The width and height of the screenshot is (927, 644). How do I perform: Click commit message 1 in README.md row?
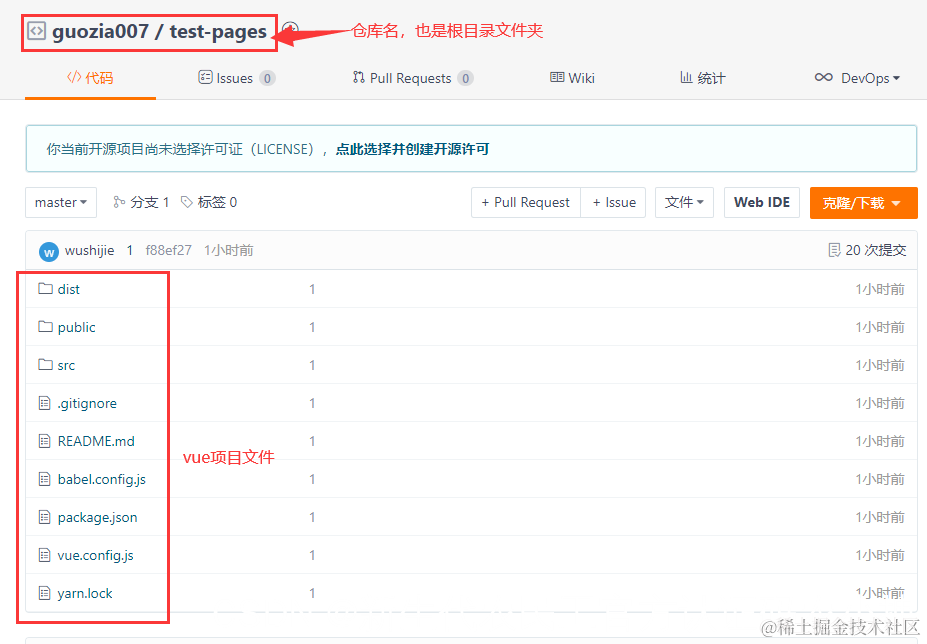(x=312, y=441)
